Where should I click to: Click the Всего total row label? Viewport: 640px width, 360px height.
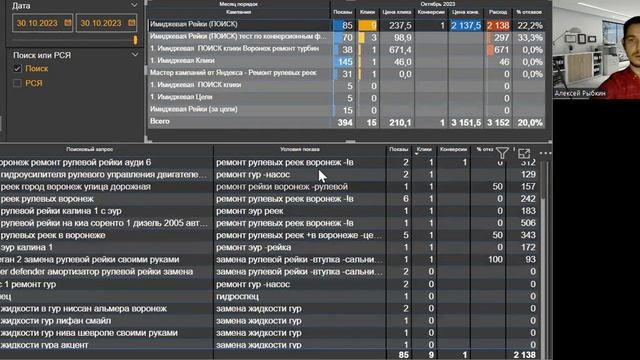(x=160, y=122)
